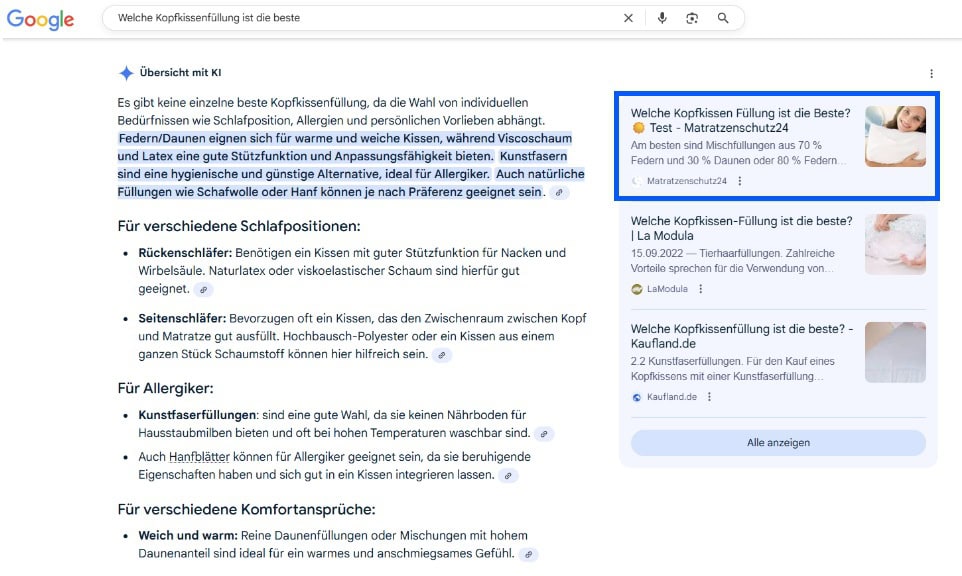
Task: Open Google Lens image search icon
Action: (x=692, y=18)
